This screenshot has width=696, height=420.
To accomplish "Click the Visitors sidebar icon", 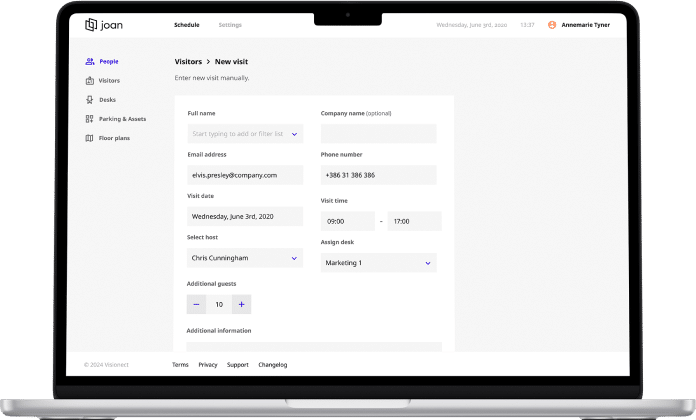I will (90, 81).
